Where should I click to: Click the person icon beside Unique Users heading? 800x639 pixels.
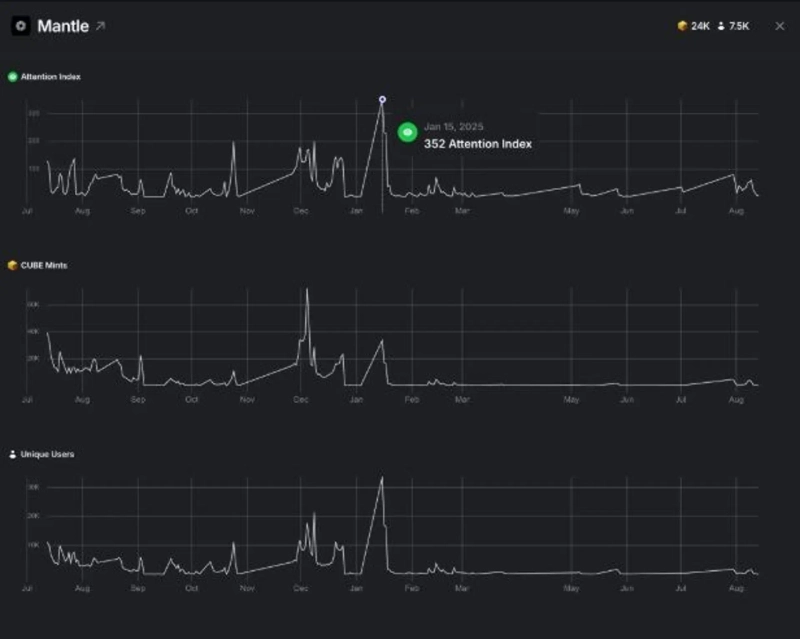(13, 454)
